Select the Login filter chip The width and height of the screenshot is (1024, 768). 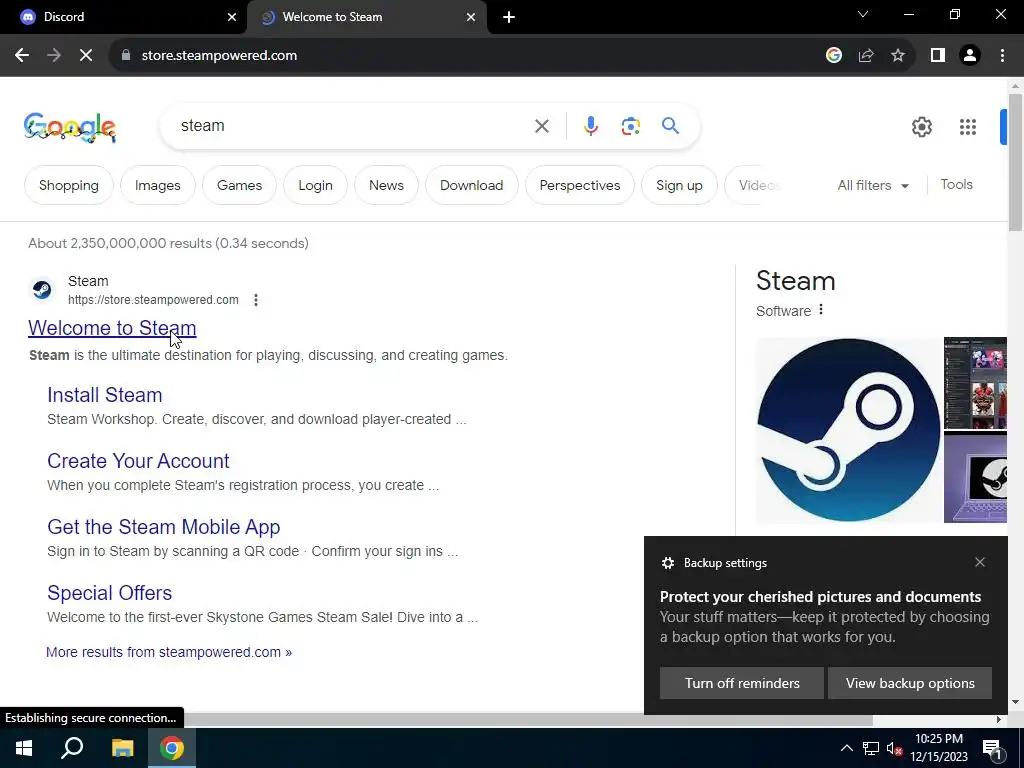pyautogui.click(x=315, y=185)
